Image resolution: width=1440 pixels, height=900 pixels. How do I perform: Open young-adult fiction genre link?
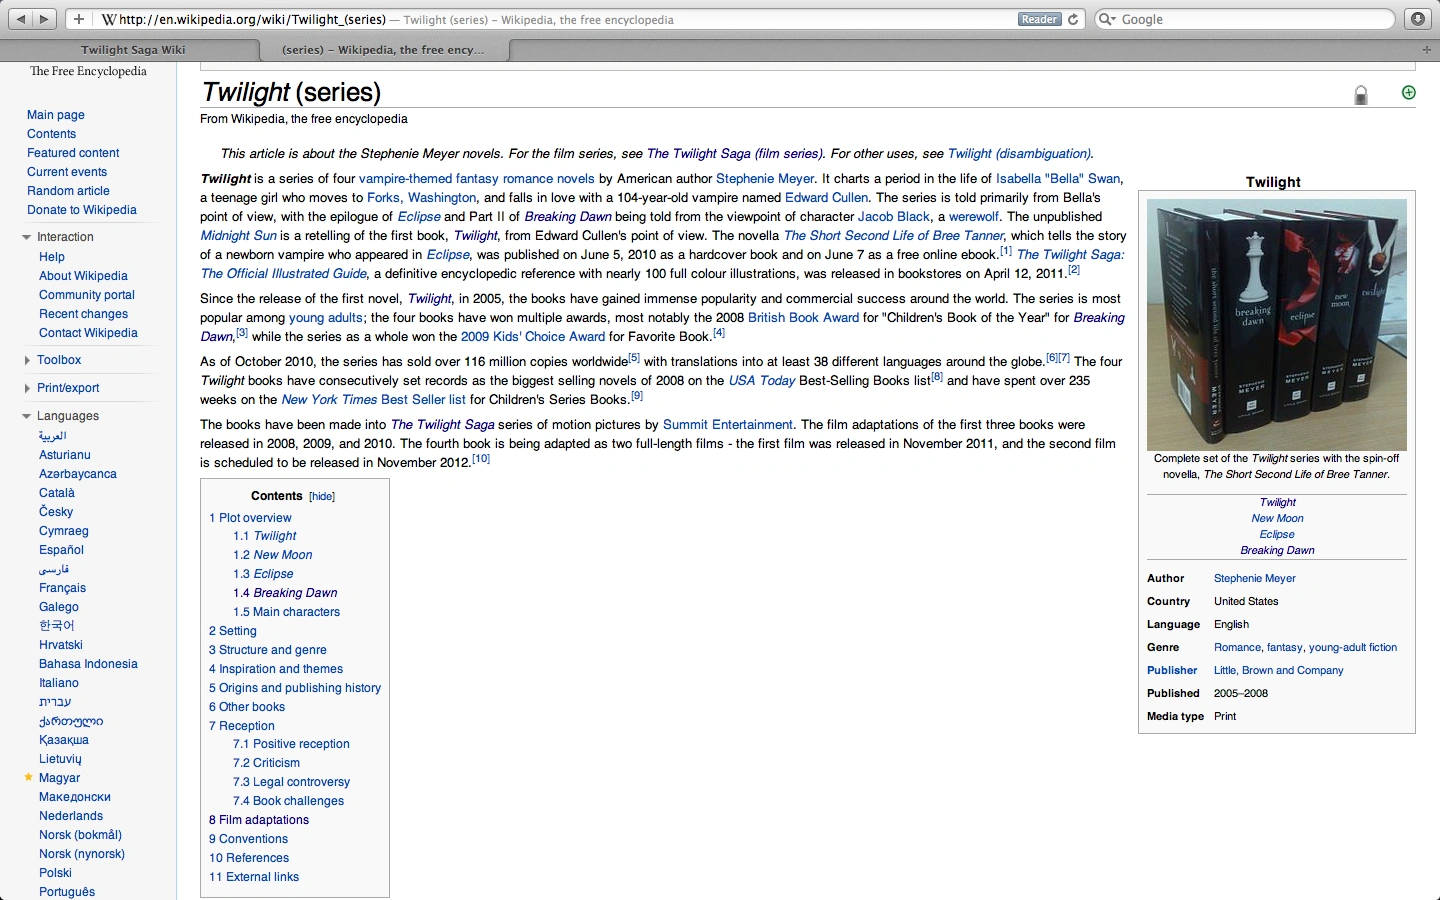click(1353, 648)
